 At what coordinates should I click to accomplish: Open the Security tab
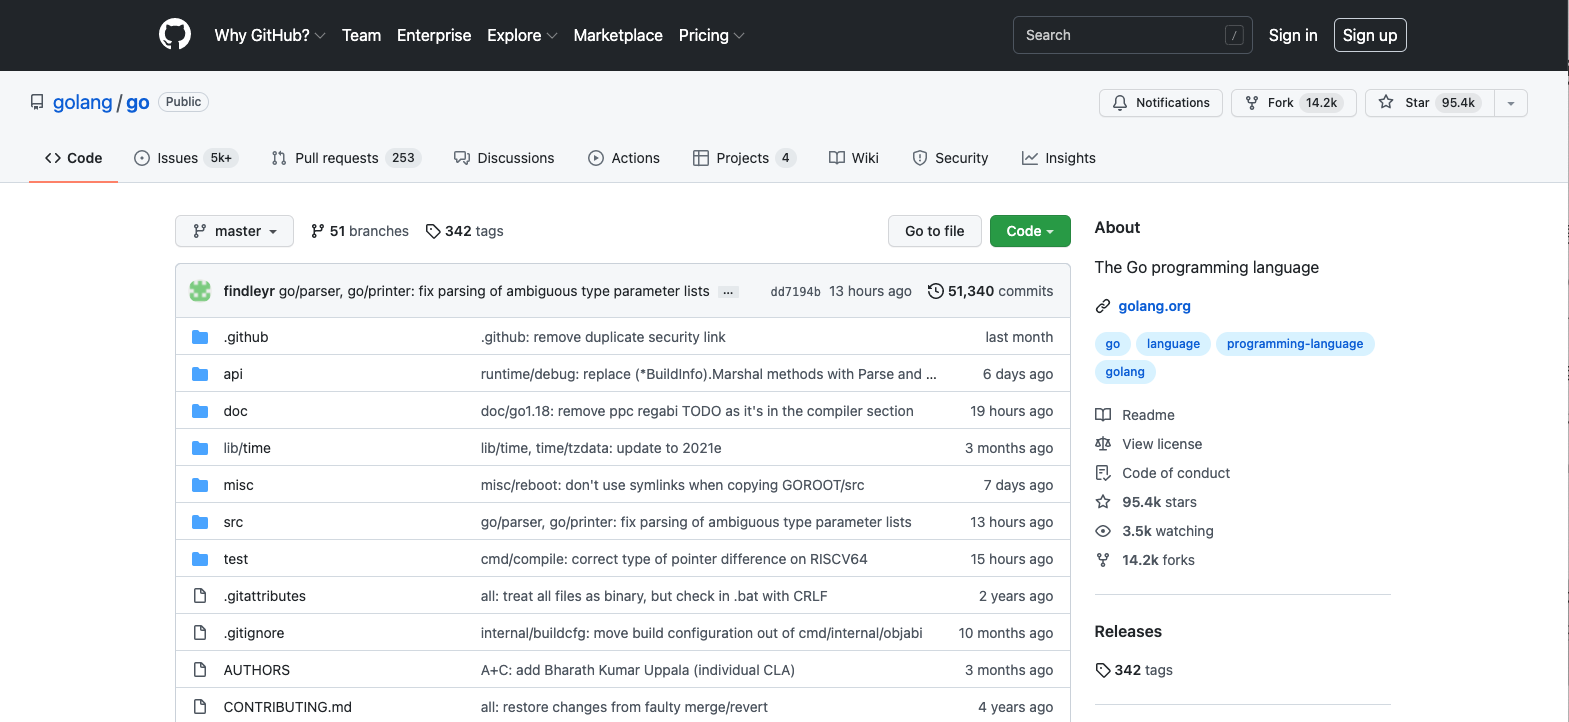point(950,158)
